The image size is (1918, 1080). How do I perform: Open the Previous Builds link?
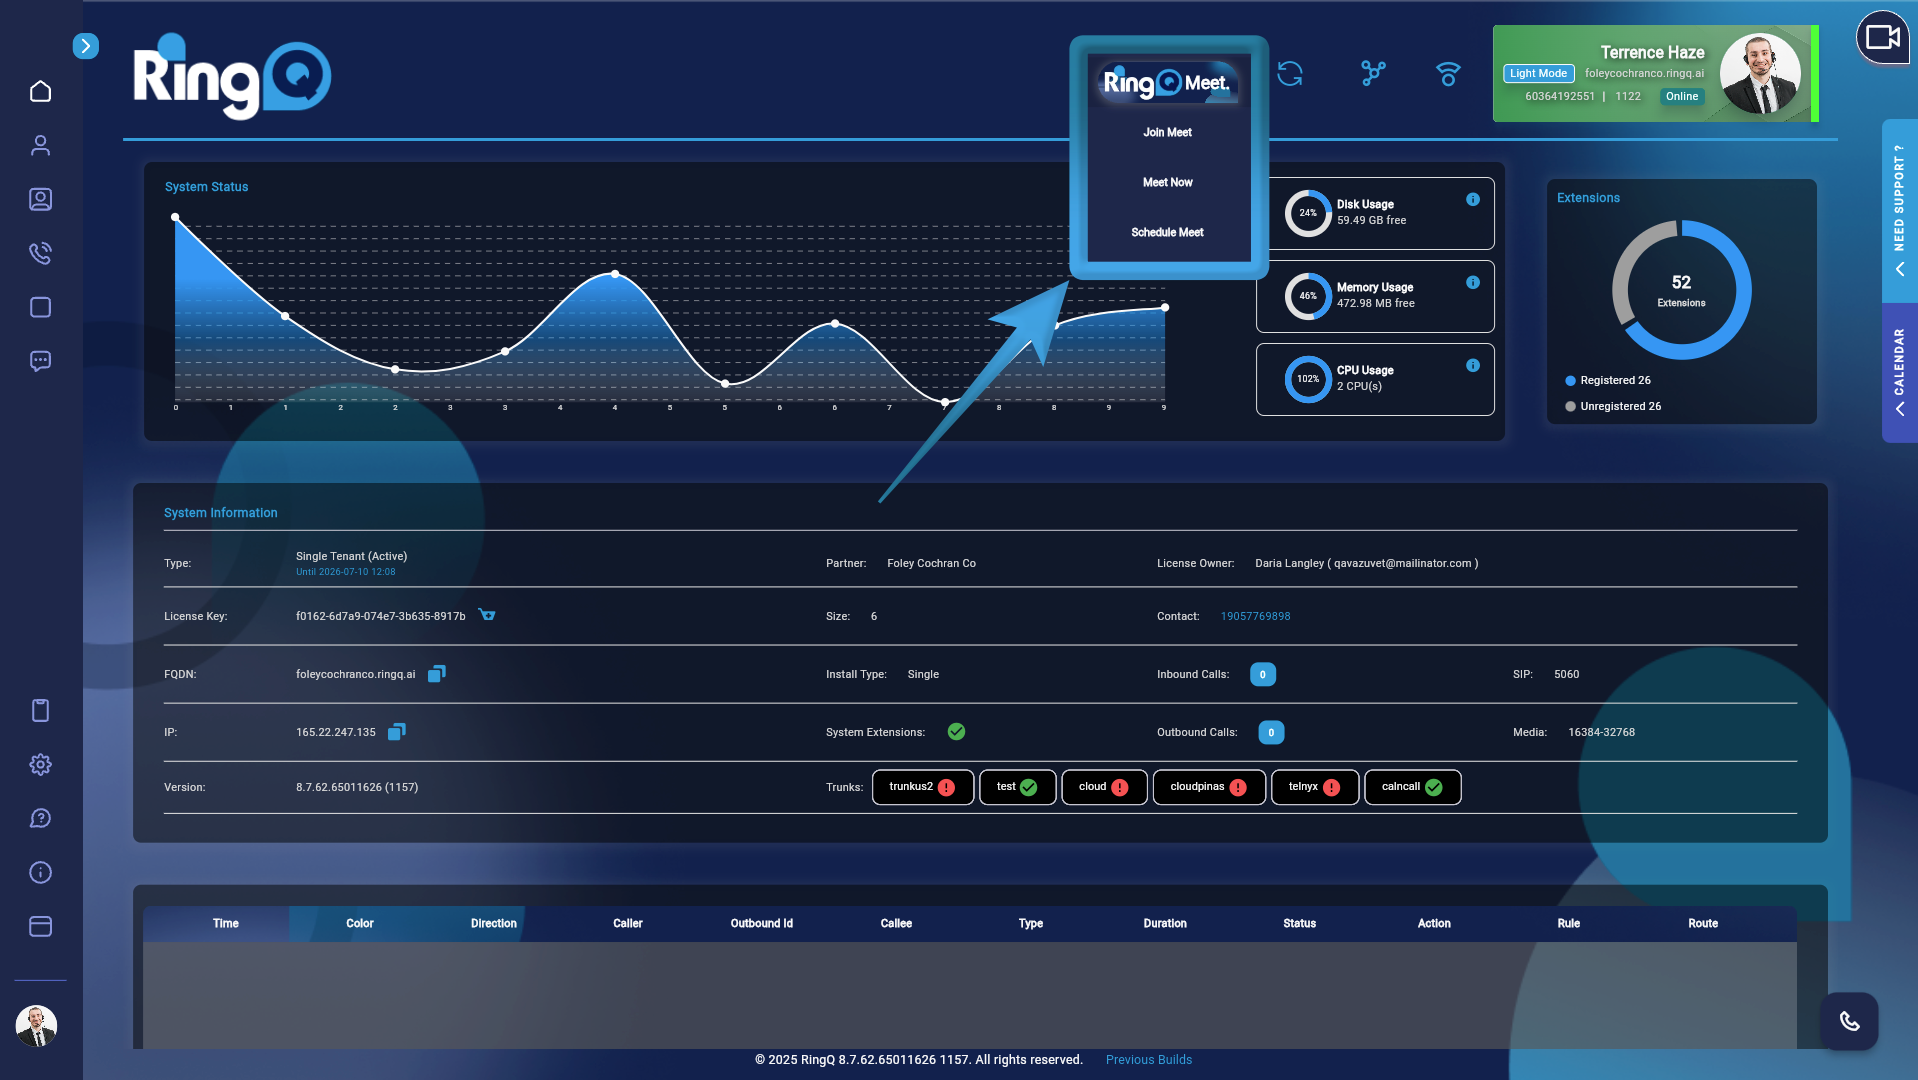tap(1148, 1060)
